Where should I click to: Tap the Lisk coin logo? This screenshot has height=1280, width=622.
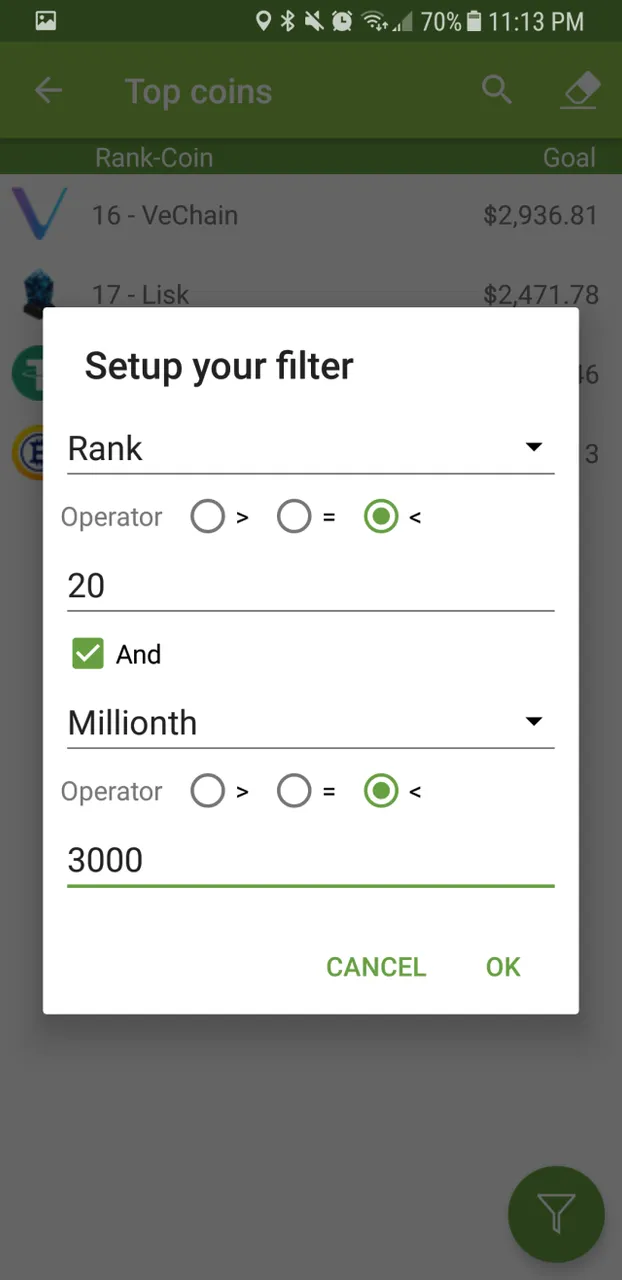pyautogui.click(x=38, y=292)
